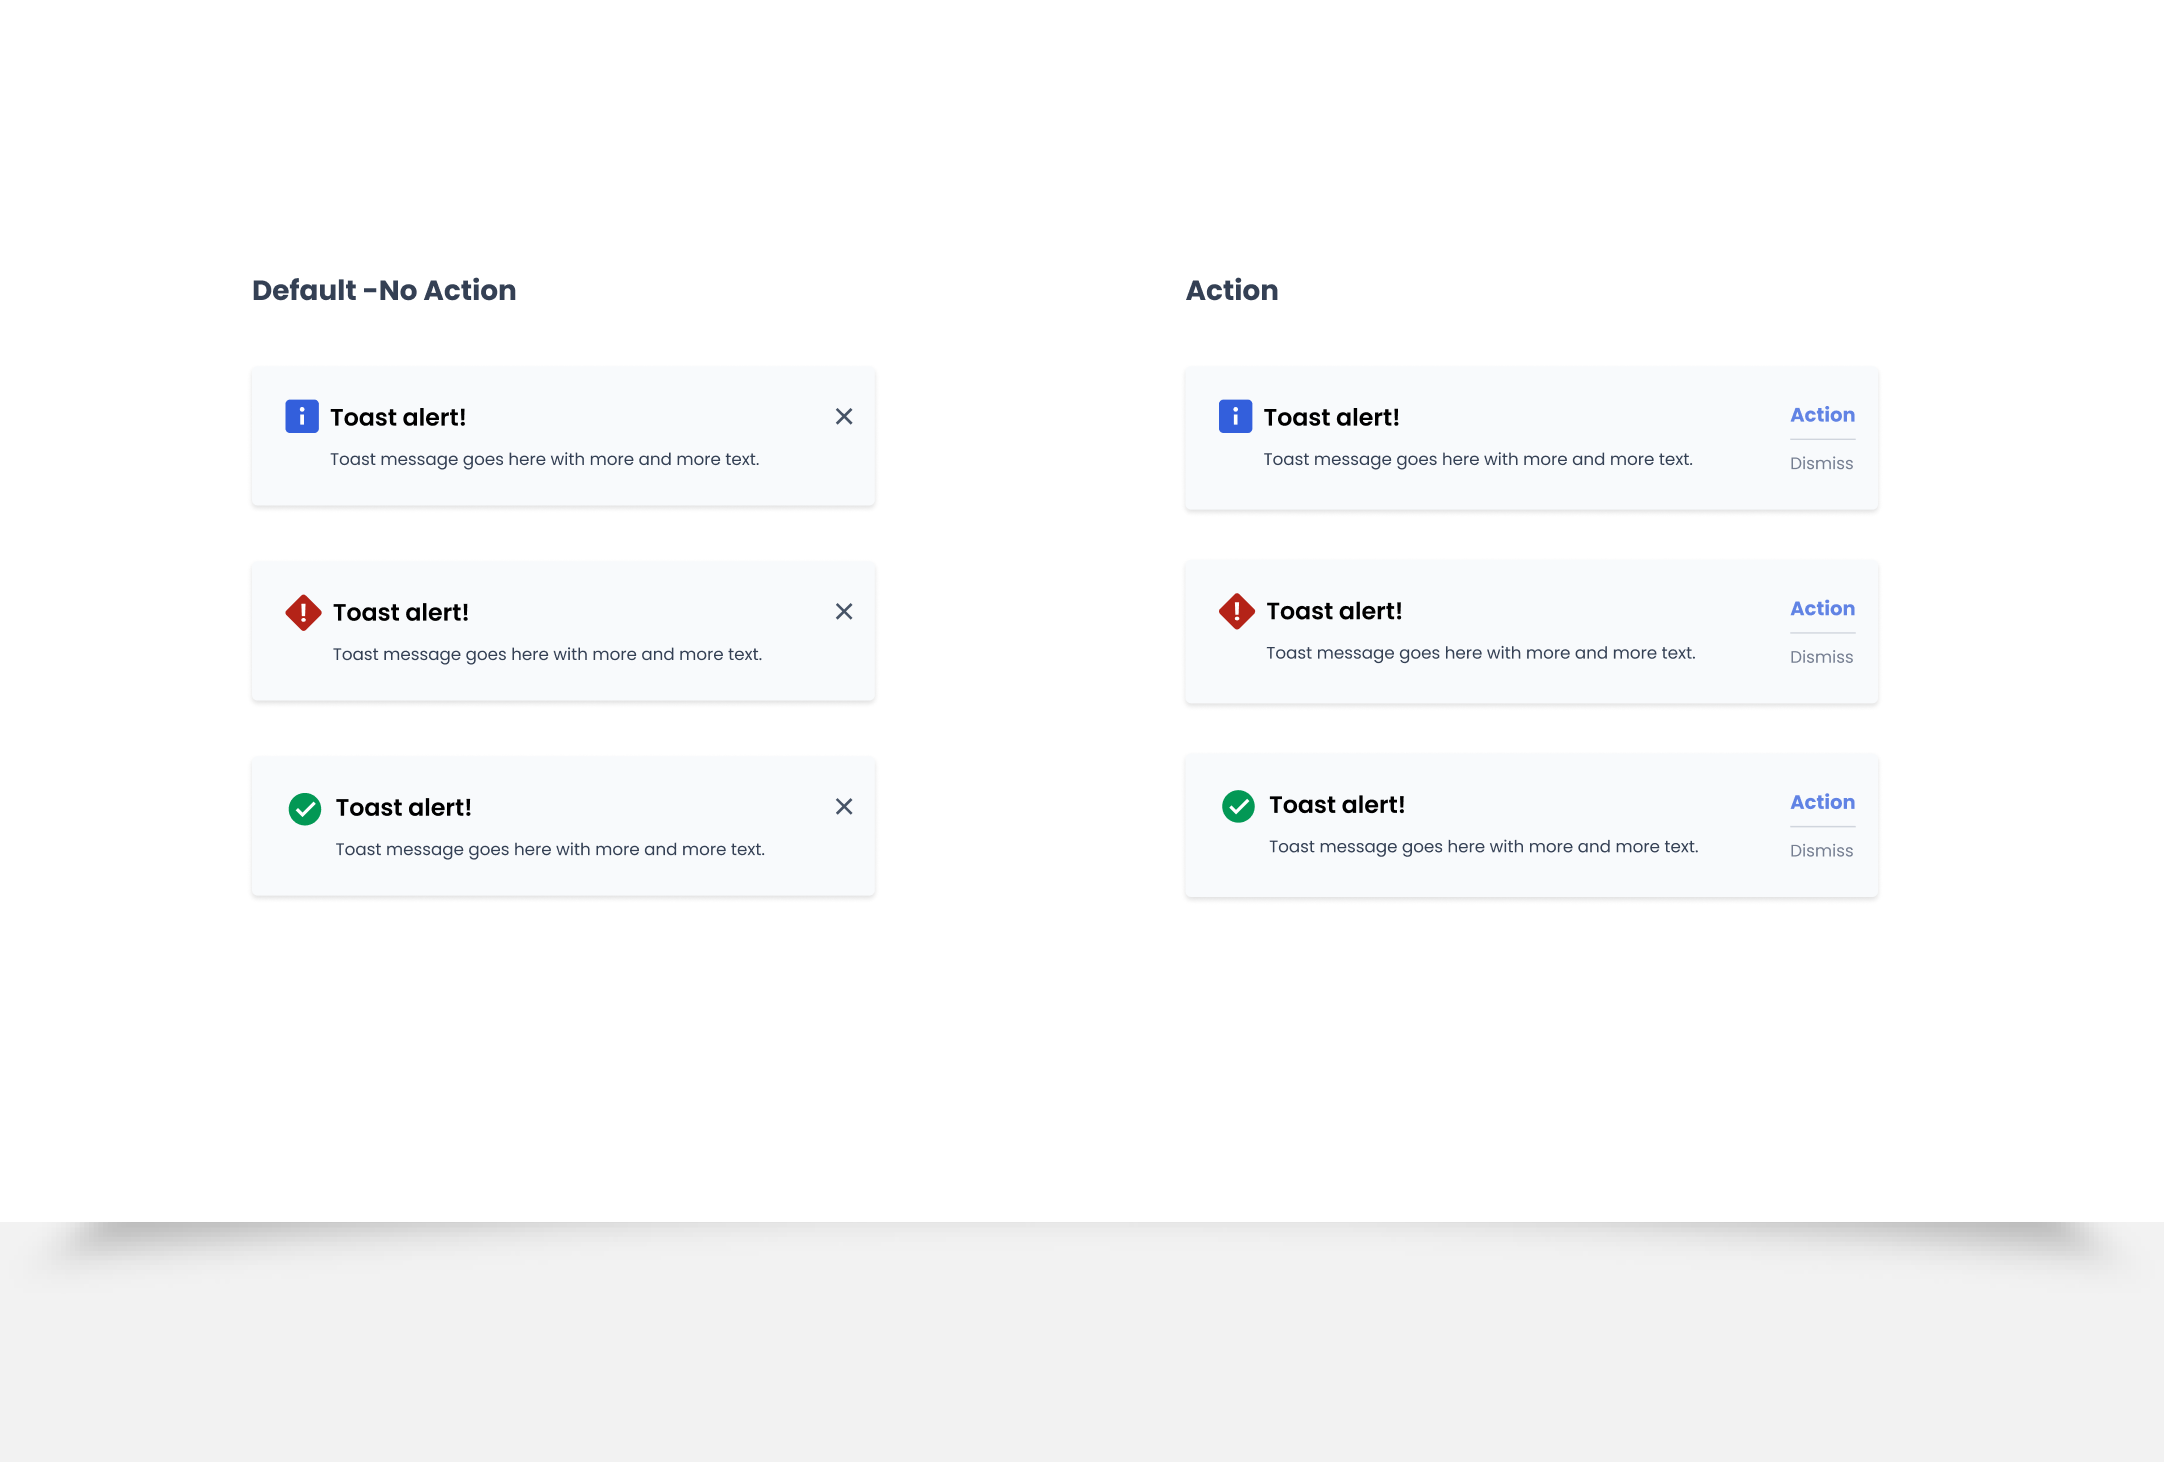Click red warning diamond in Action column toast
Image resolution: width=2164 pixels, height=1462 pixels.
(x=1236, y=611)
